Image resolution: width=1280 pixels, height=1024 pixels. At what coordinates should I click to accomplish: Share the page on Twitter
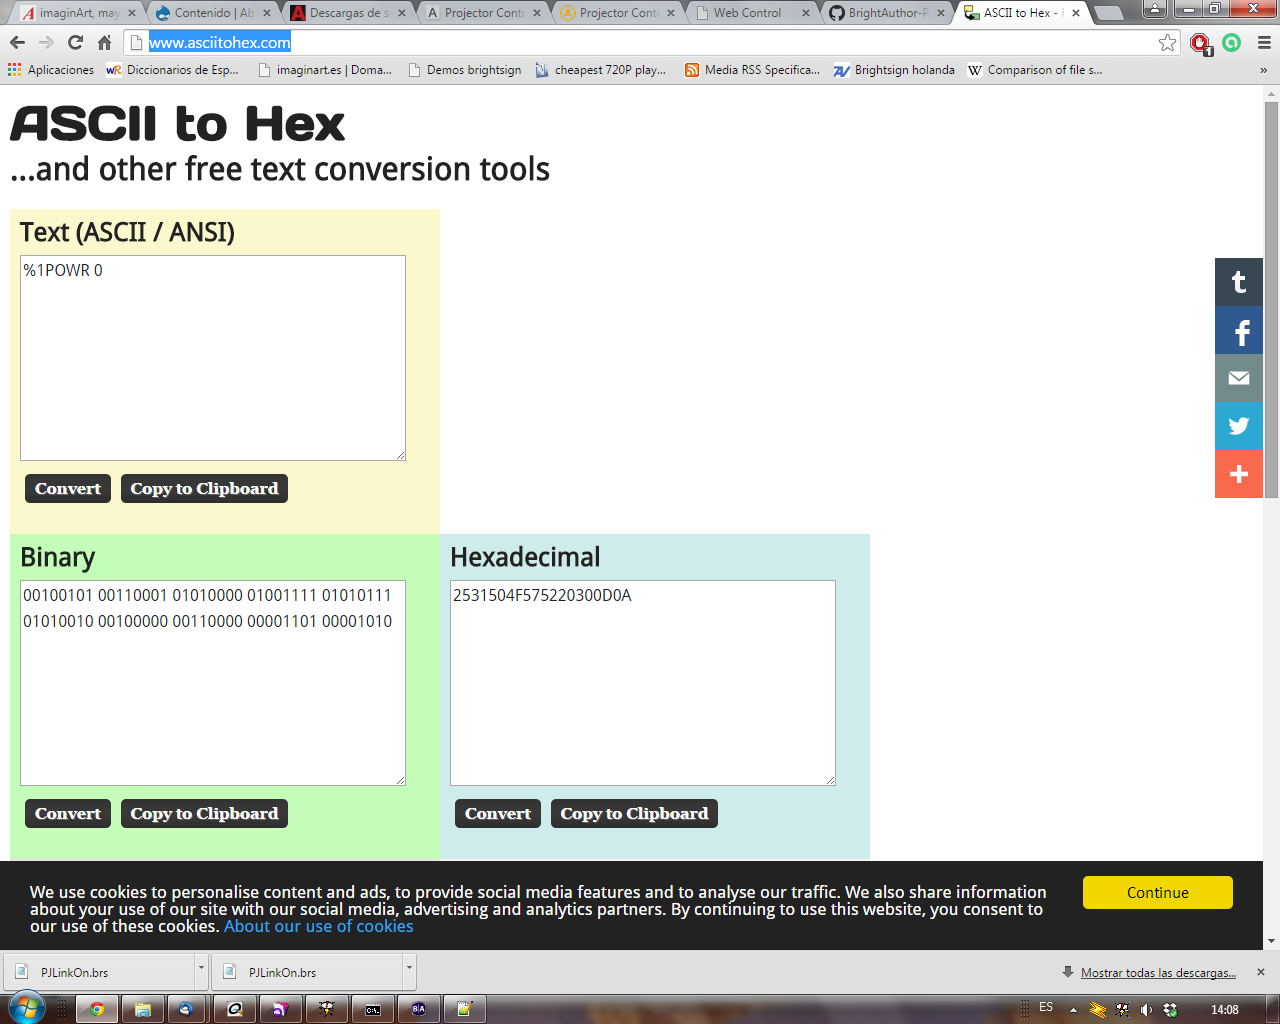(x=1239, y=426)
